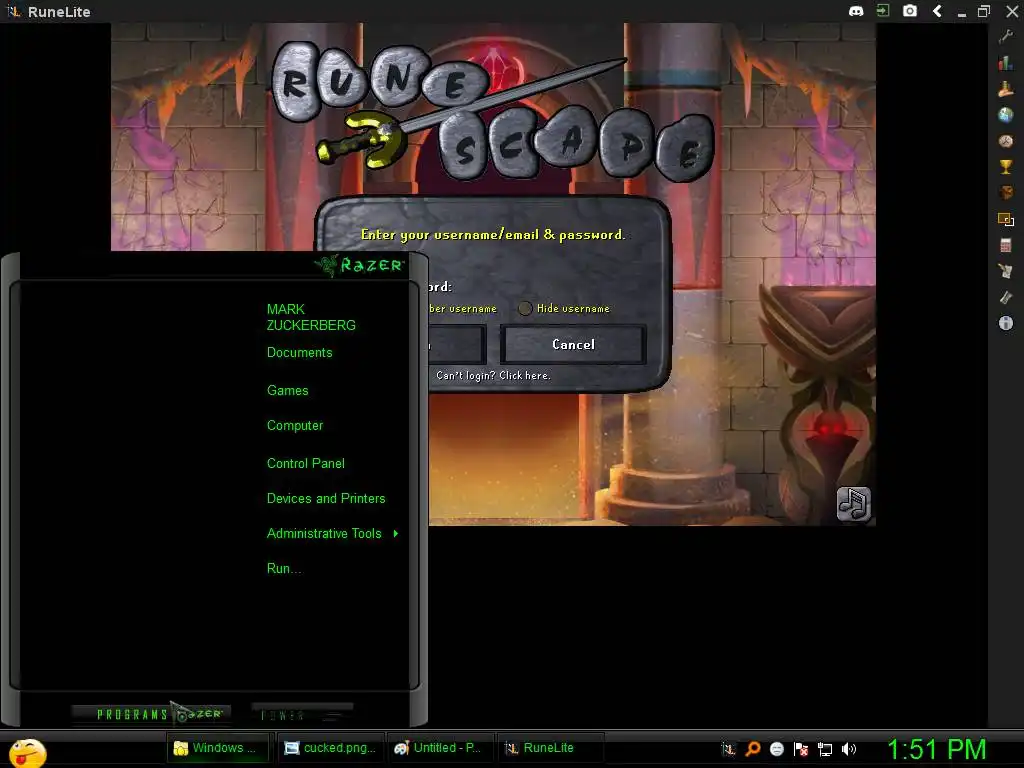
Task: Open Computer from the start menu
Action: coord(295,426)
